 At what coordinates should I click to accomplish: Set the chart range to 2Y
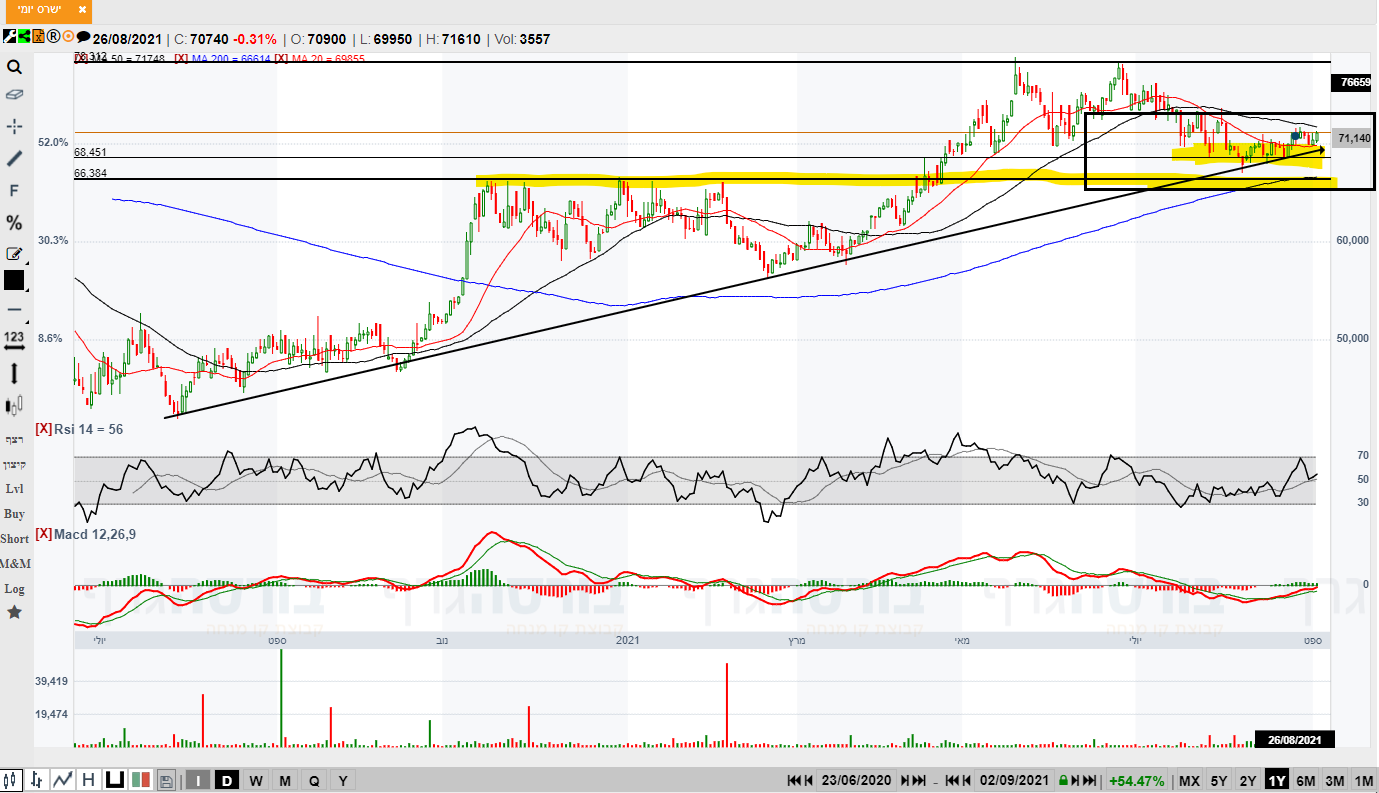click(1247, 780)
